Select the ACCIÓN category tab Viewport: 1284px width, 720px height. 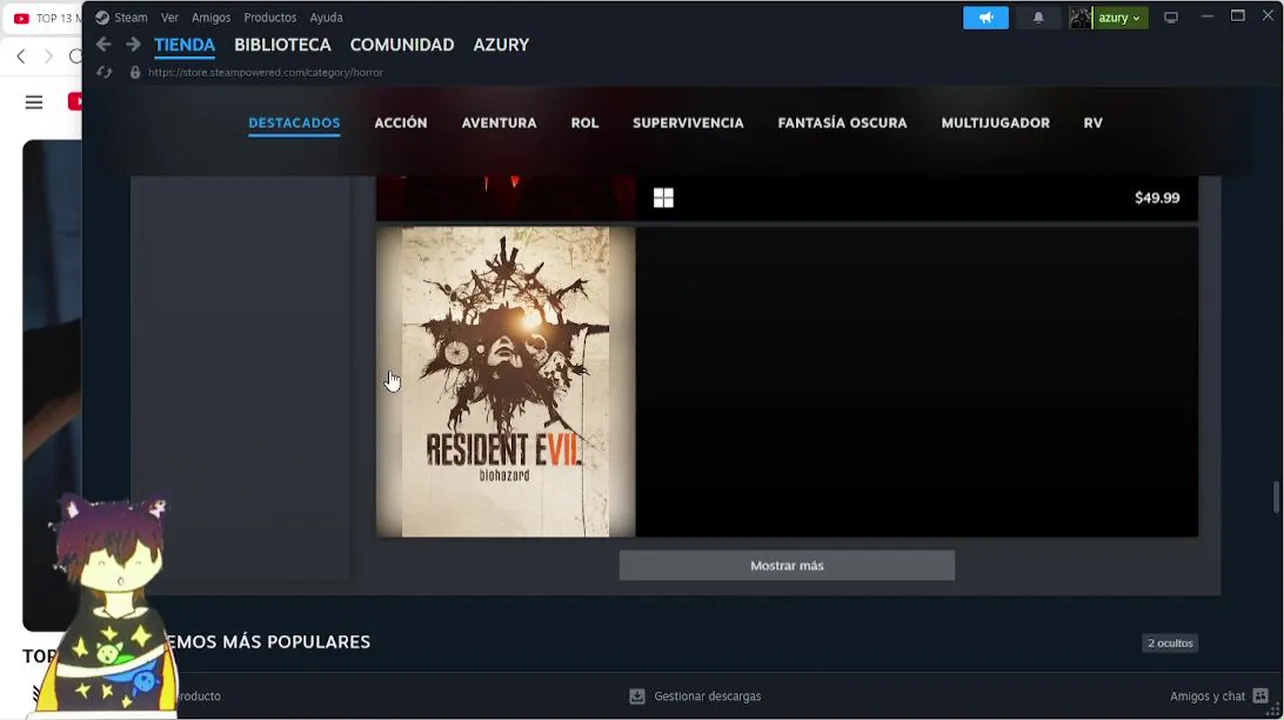(401, 123)
